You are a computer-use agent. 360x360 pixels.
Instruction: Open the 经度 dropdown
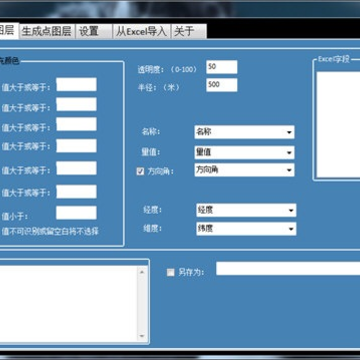[246, 210]
